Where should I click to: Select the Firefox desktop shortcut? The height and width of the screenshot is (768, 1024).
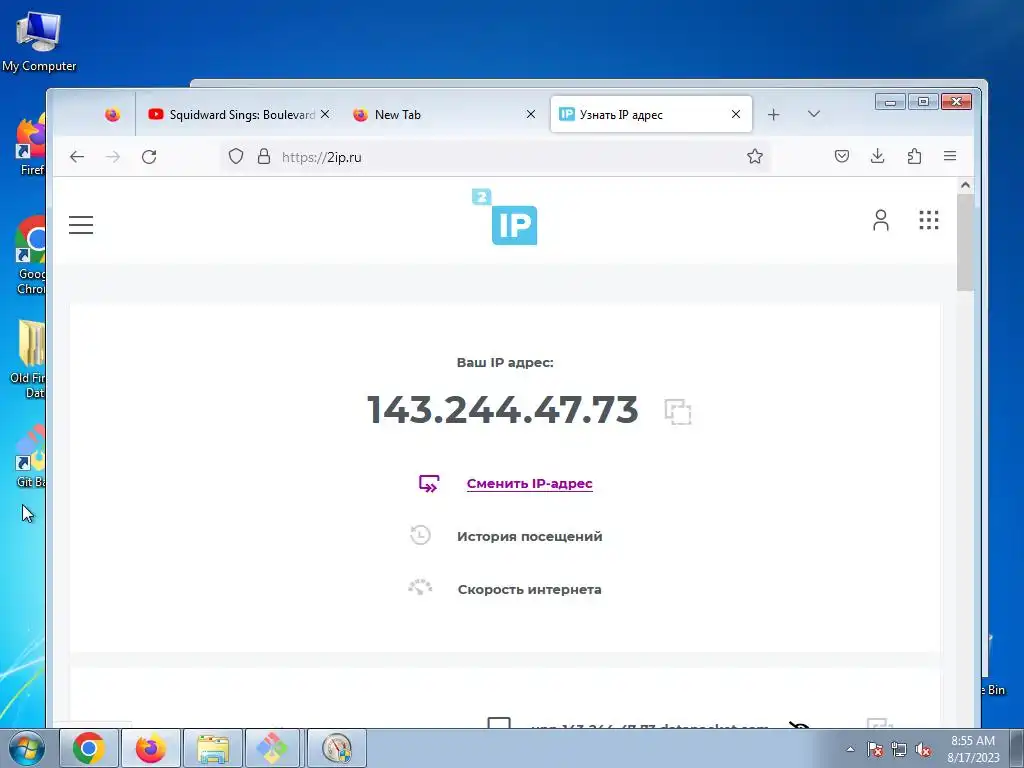(29, 145)
